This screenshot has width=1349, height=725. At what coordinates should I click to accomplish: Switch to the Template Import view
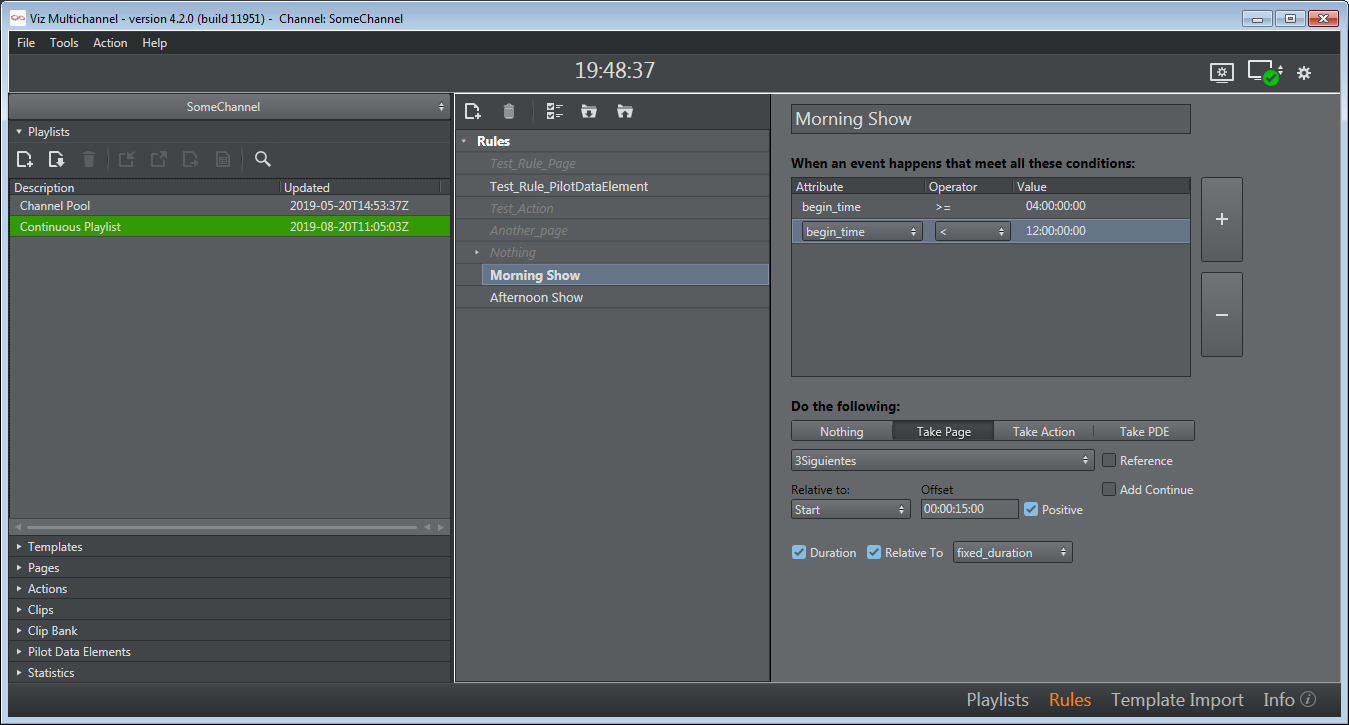[x=1177, y=700]
